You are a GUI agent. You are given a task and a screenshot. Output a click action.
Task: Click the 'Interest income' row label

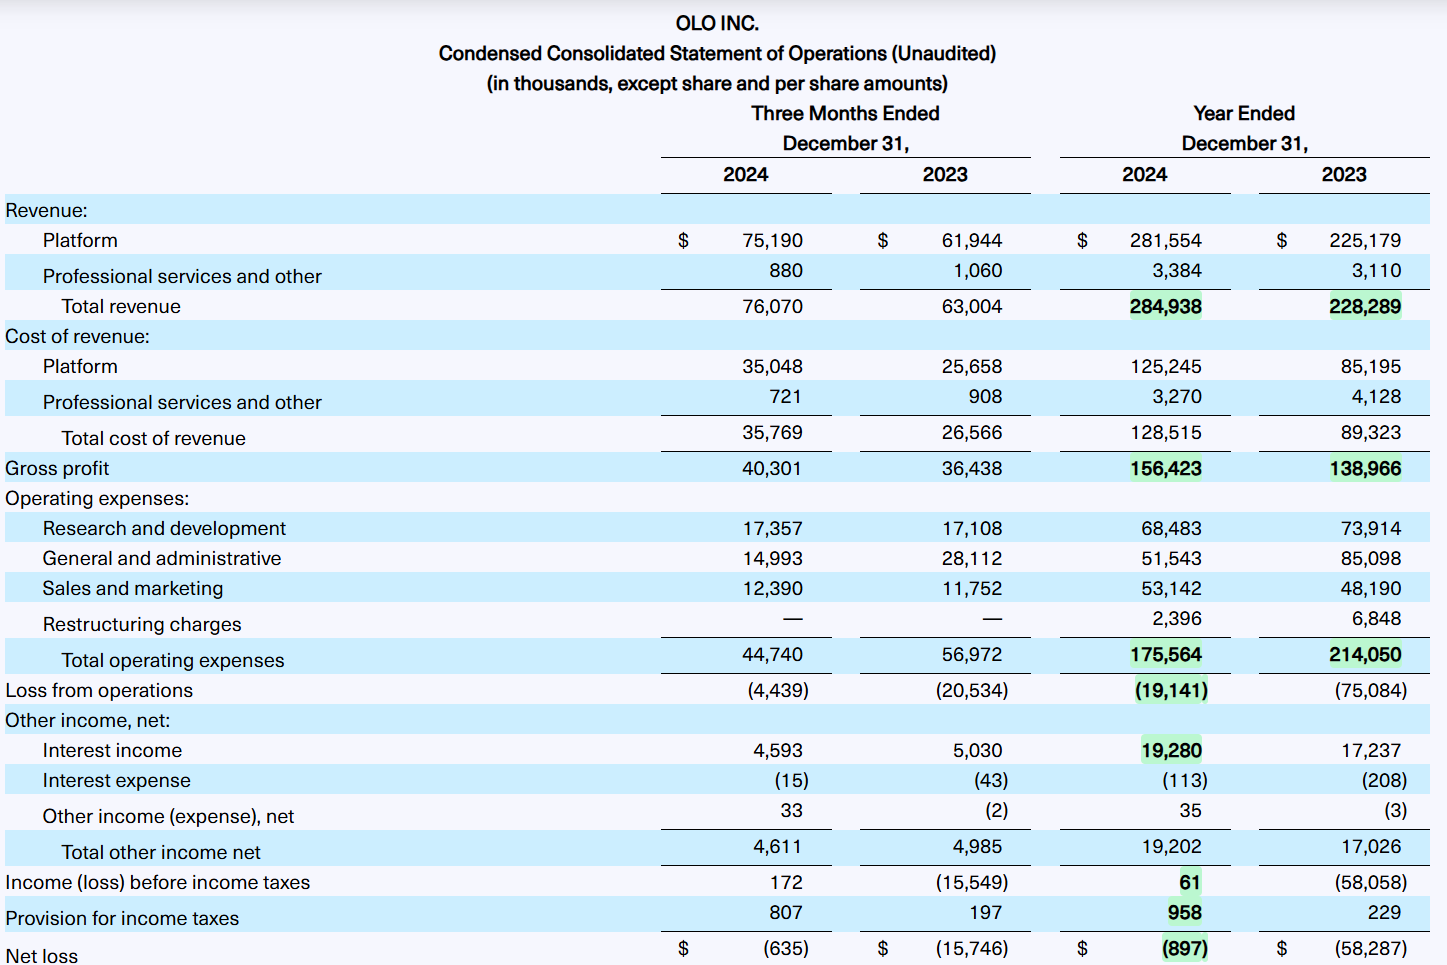pyautogui.click(x=112, y=750)
